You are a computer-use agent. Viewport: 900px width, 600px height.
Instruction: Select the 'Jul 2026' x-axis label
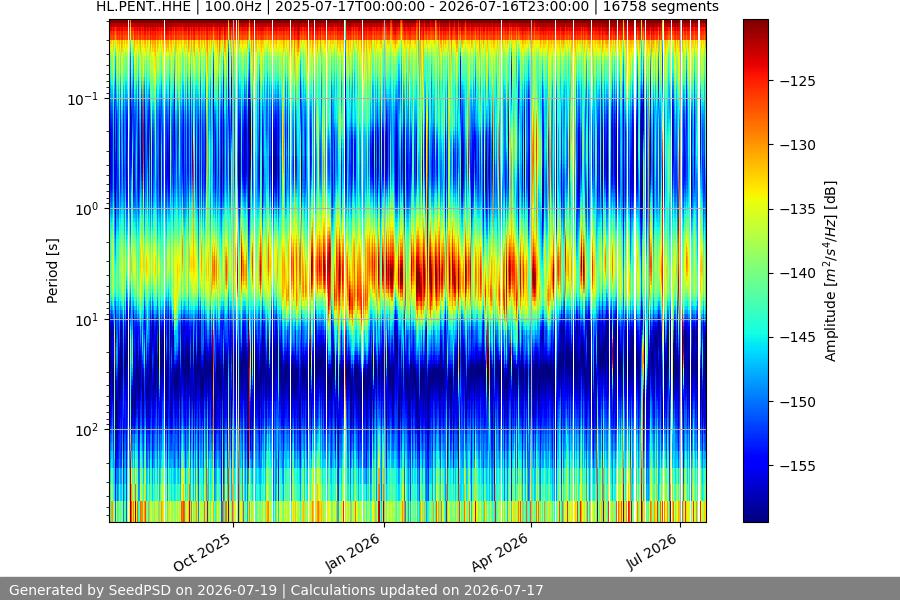pyautogui.click(x=651, y=552)
